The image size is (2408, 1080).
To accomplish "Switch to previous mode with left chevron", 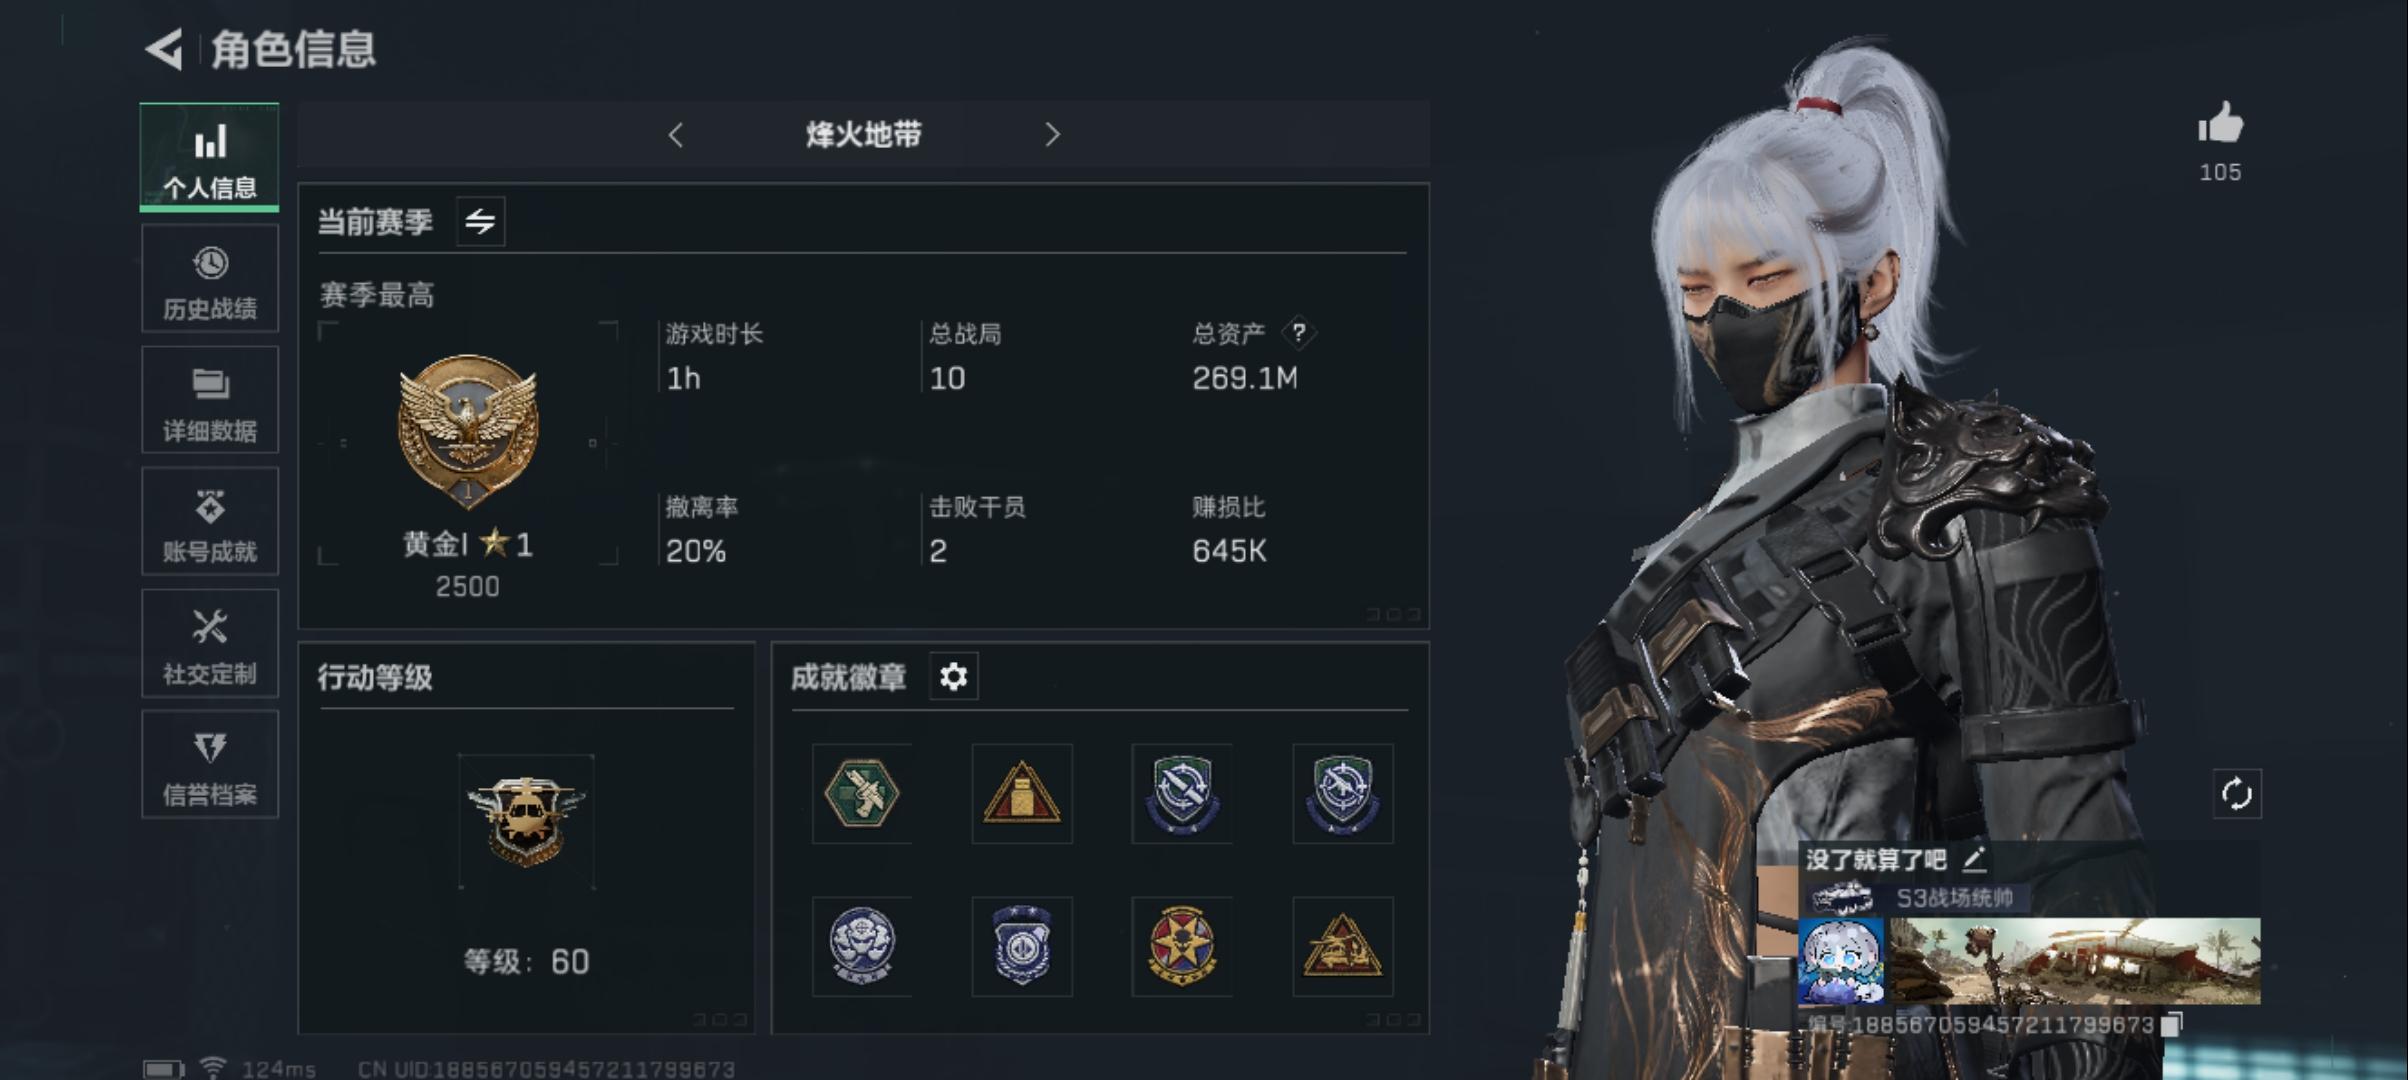I will coord(676,135).
